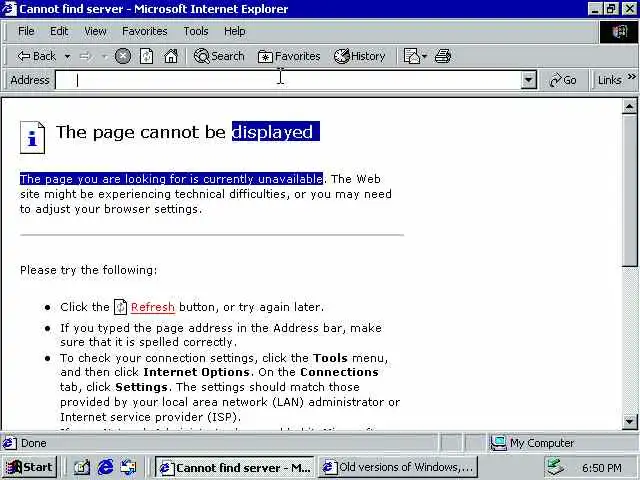
Task: Open the Favorites menu
Action: point(144,31)
